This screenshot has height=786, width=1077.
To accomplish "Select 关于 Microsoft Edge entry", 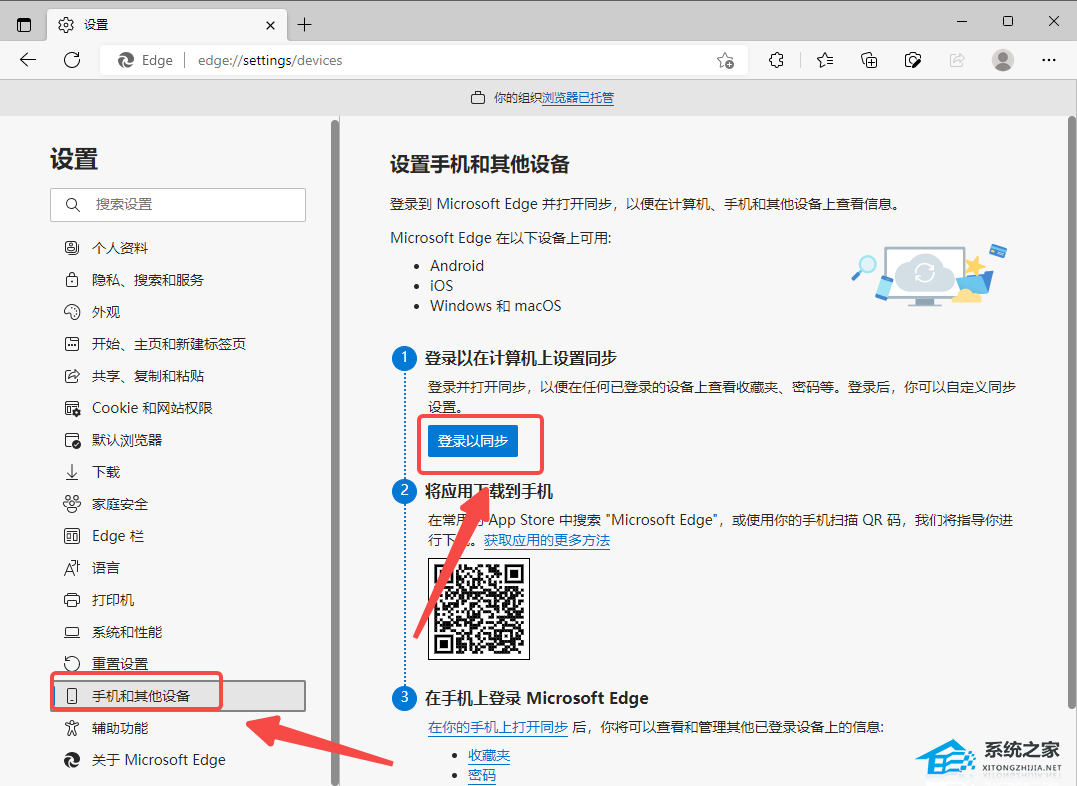I will click(x=158, y=760).
